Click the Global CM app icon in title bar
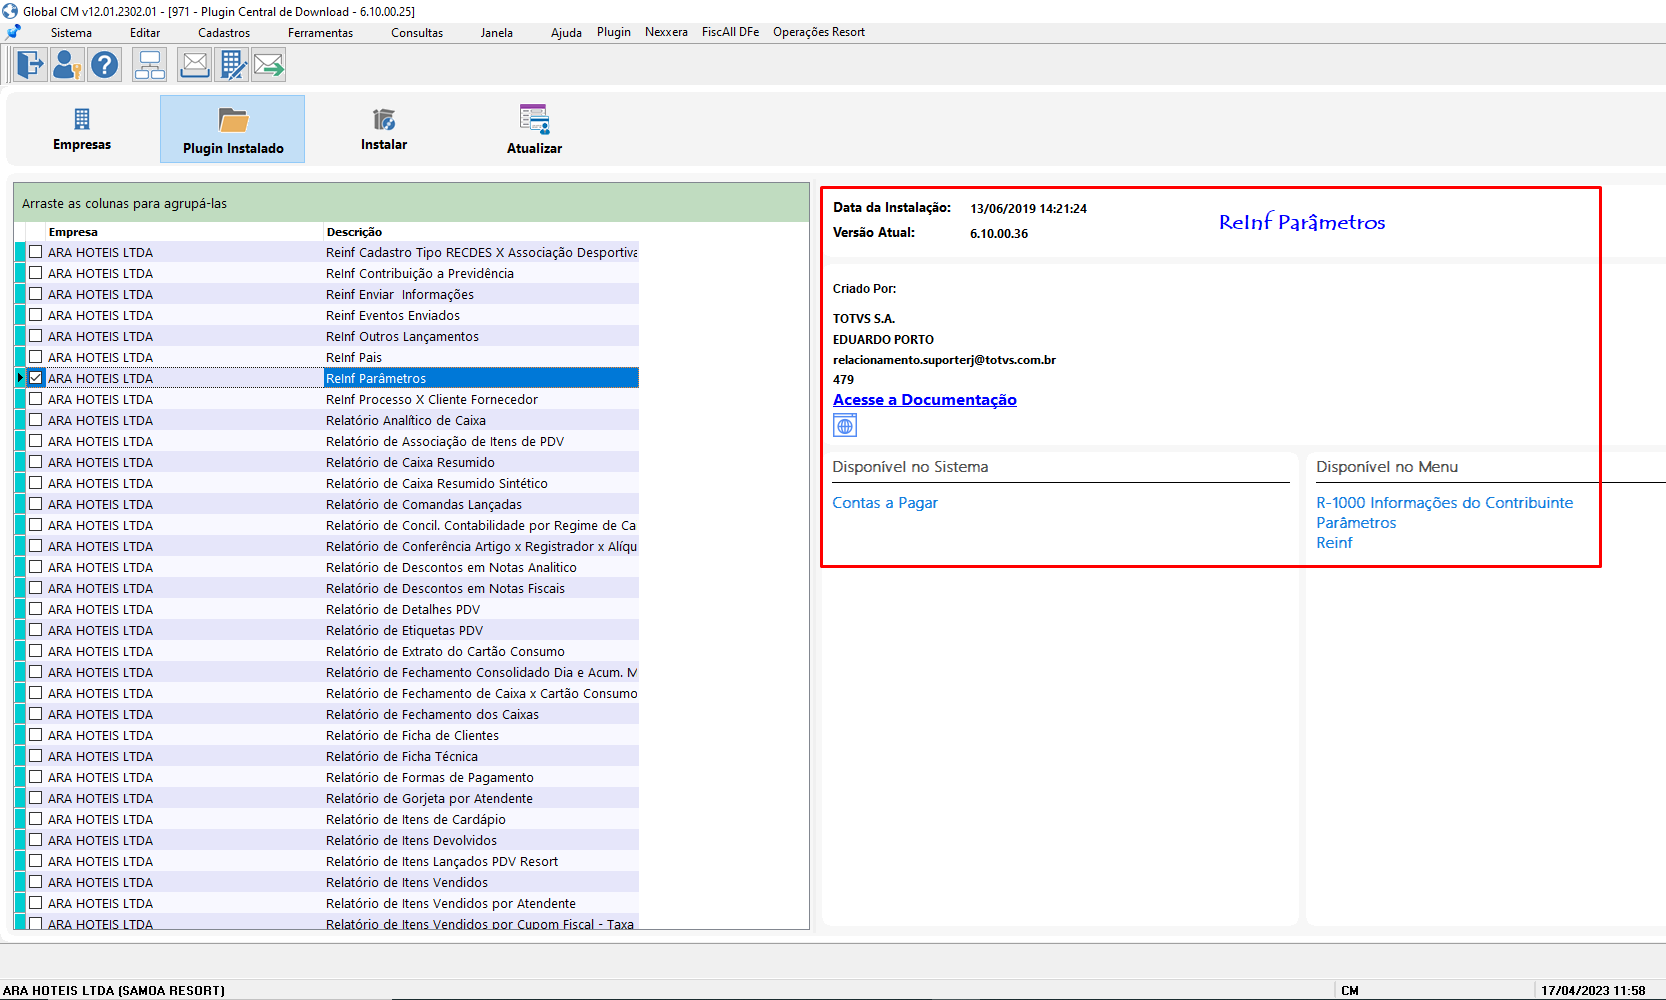The width and height of the screenshot is (1666, 1000). [10, 11]
